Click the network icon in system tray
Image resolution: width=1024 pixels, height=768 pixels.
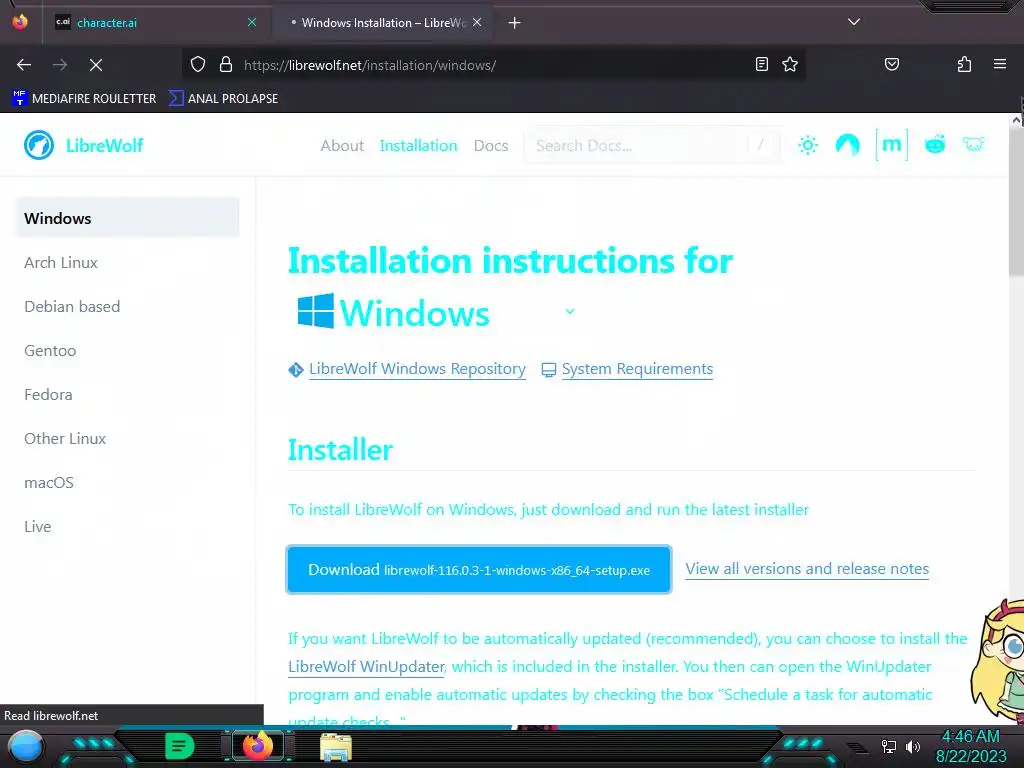point(888,746)
